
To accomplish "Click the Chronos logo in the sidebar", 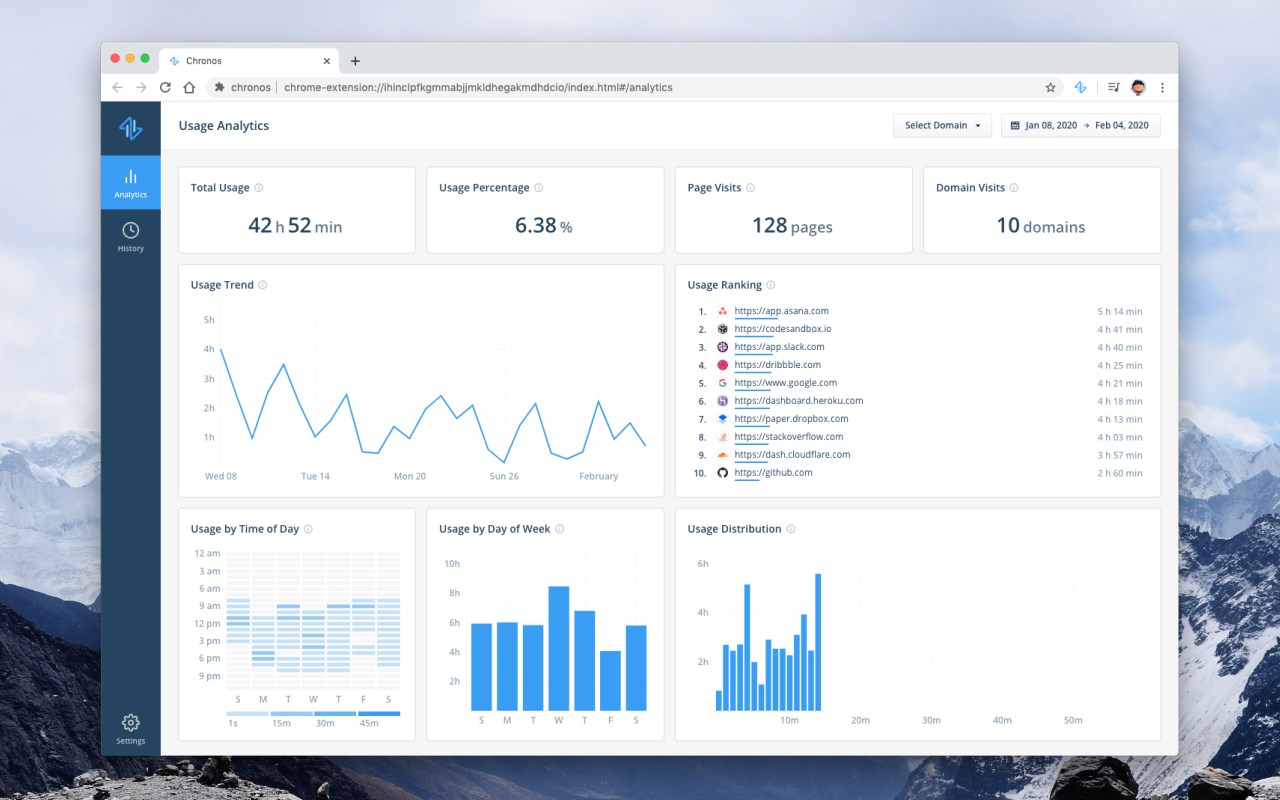I will (130, 128).
